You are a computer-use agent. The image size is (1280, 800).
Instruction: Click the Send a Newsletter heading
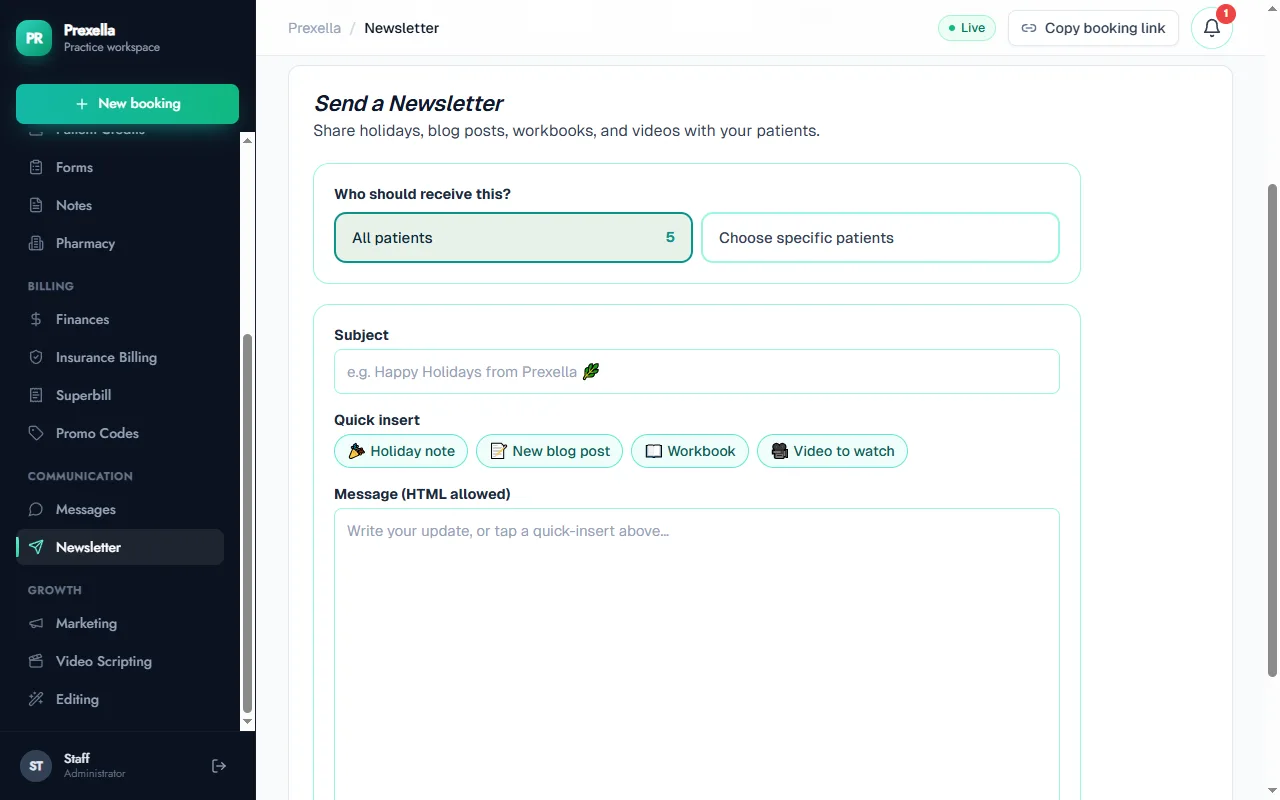tap(408, 103)
